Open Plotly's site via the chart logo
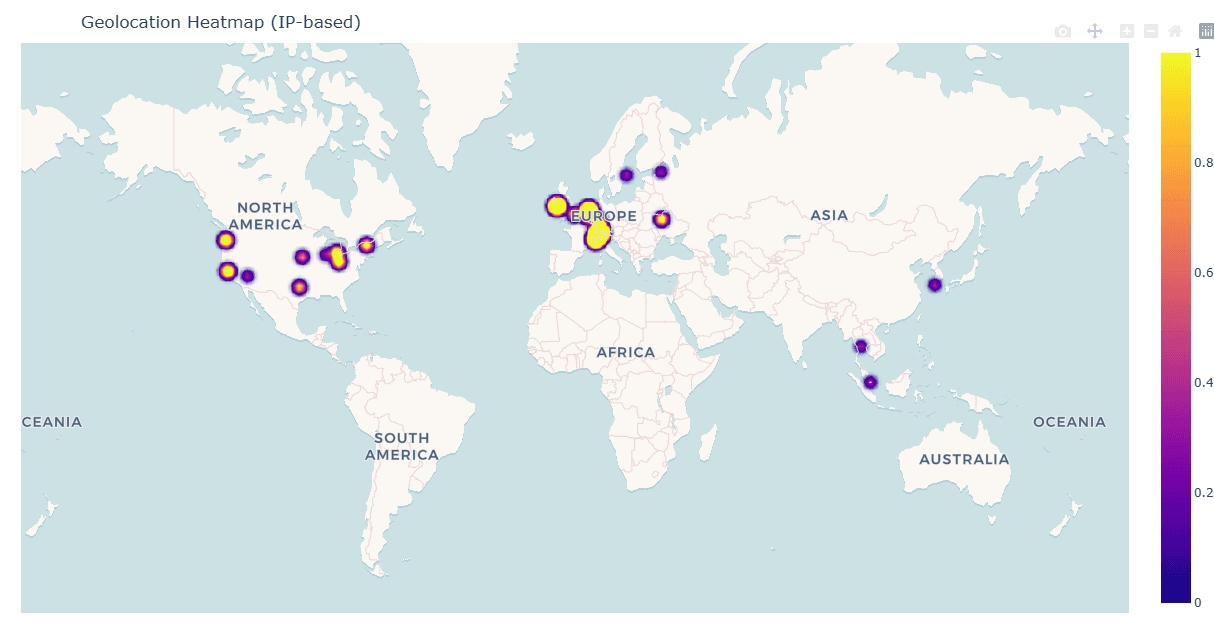1214x626 pixels. click(1205, 31)
